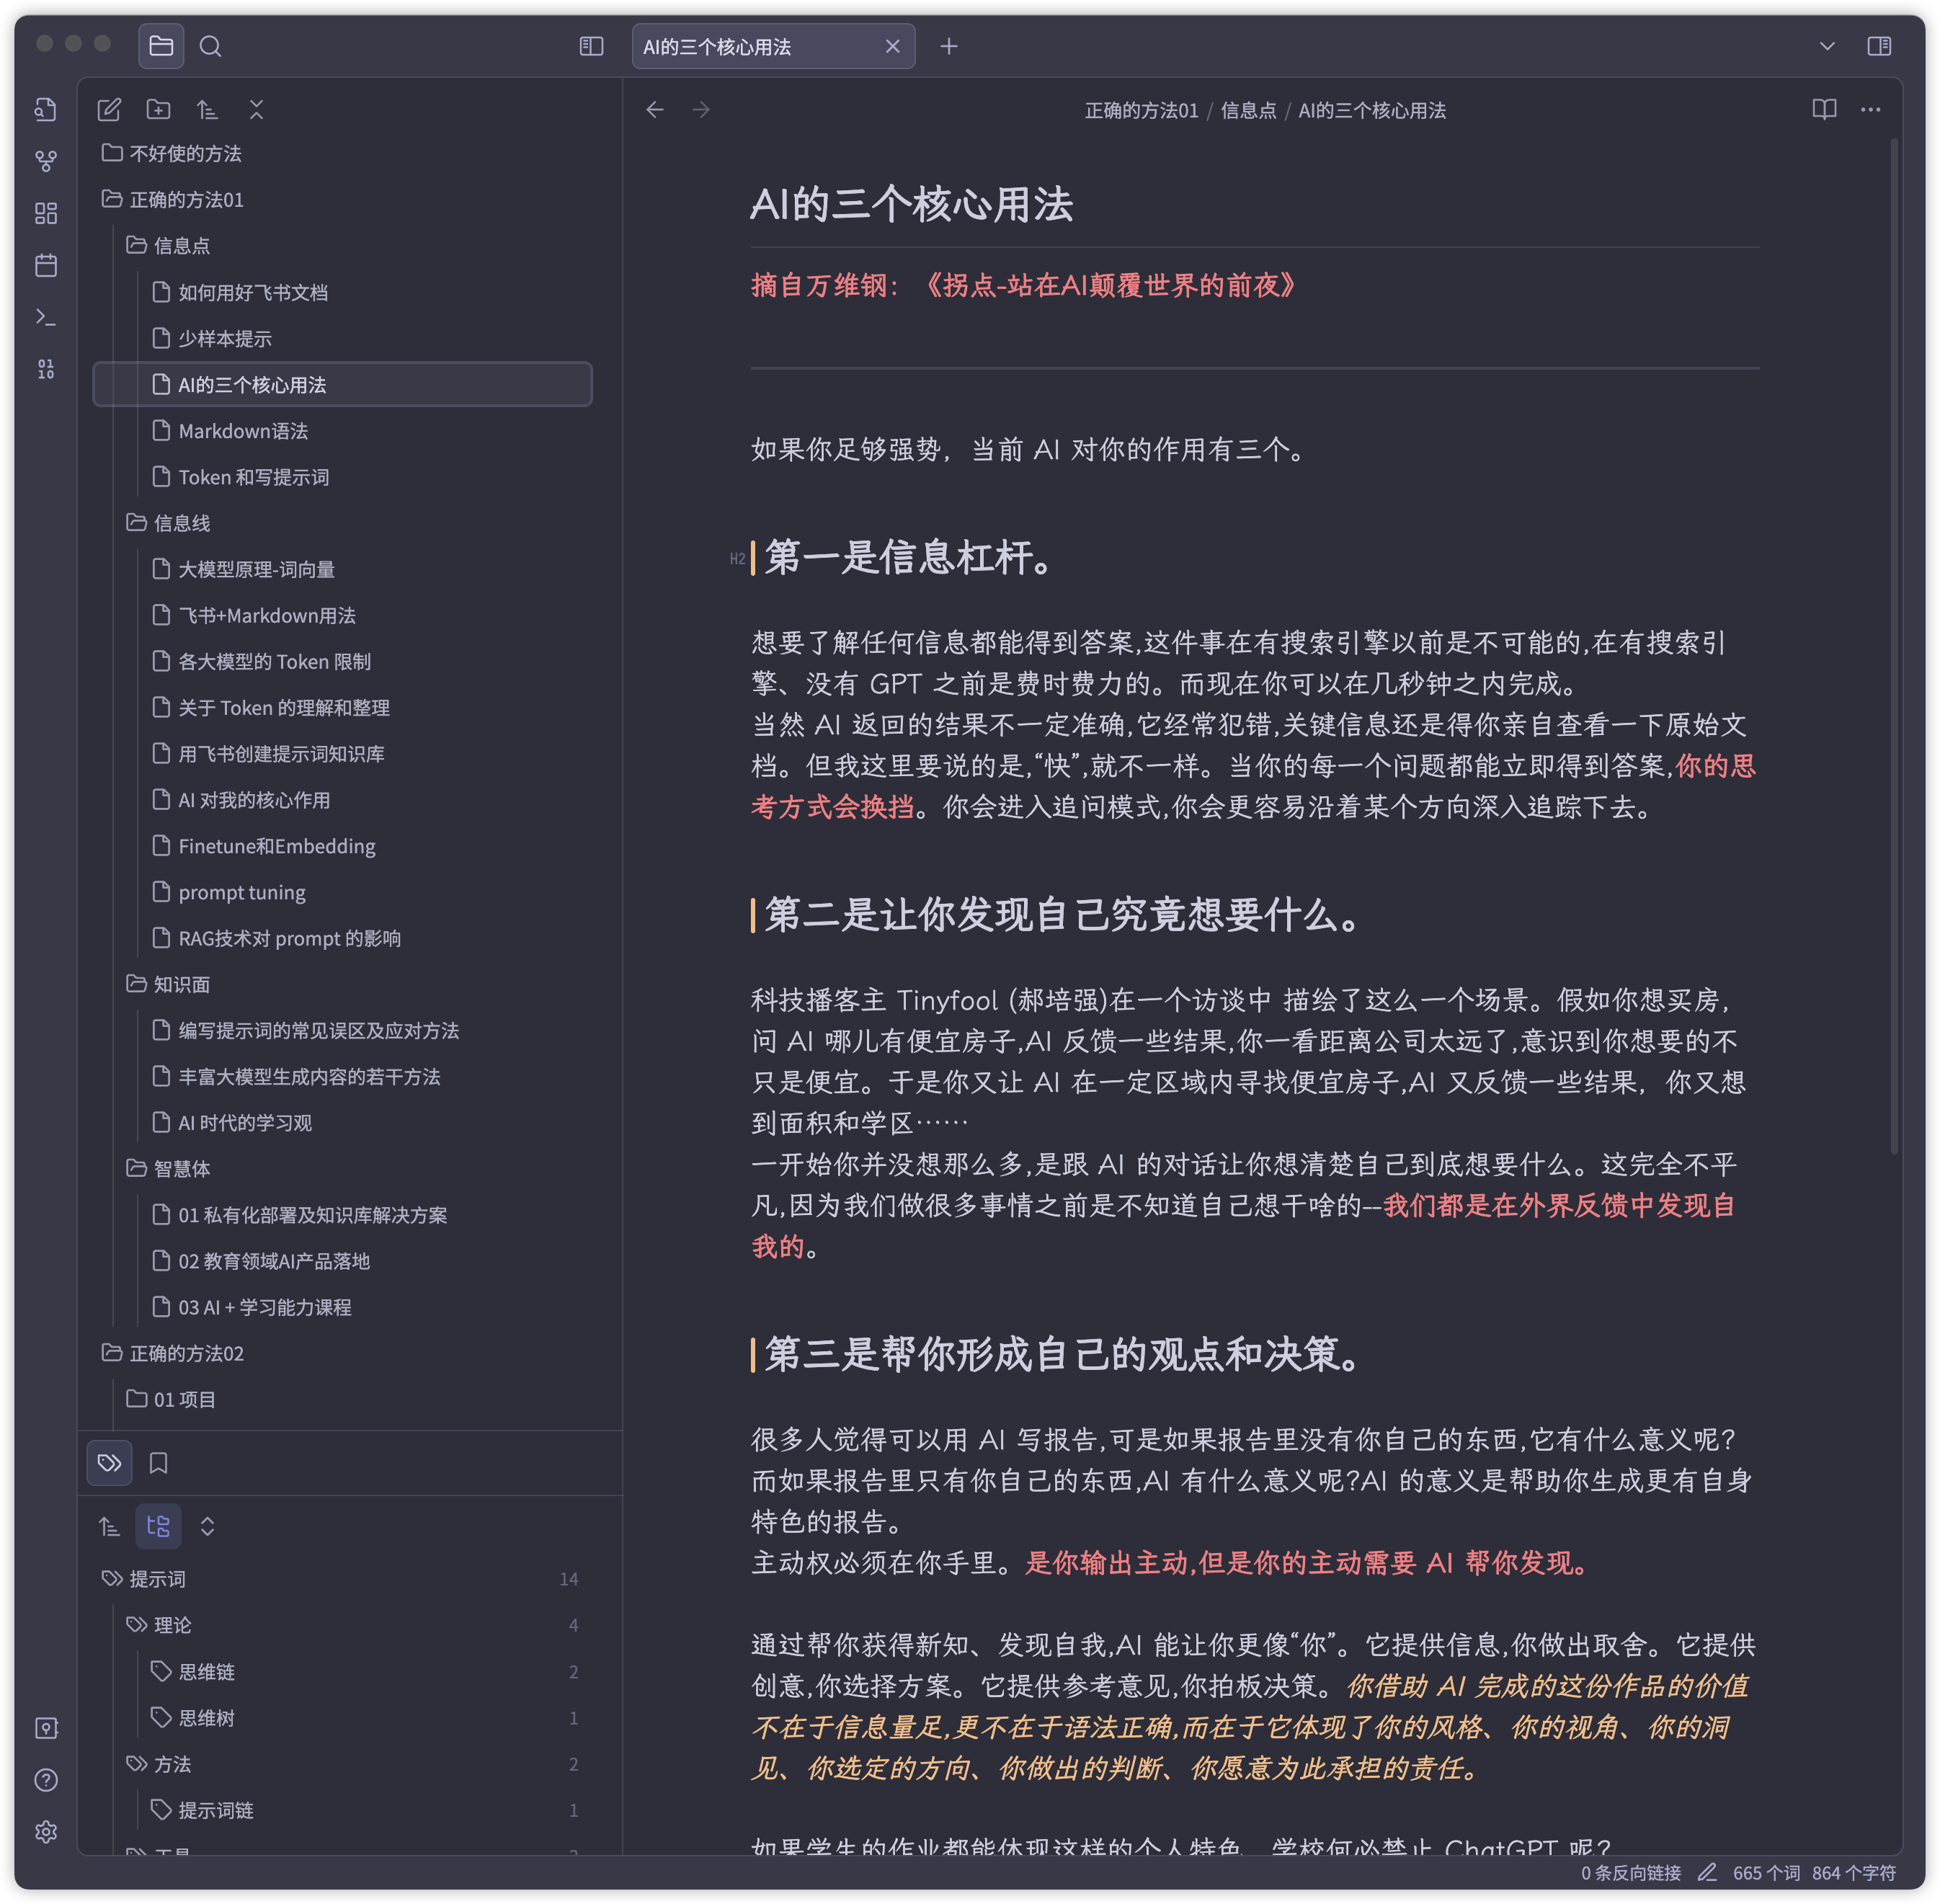Open note 02 教育领域AI产品落地
The height and width of the screenshot is (1904, 1940).
point(342,1261)
